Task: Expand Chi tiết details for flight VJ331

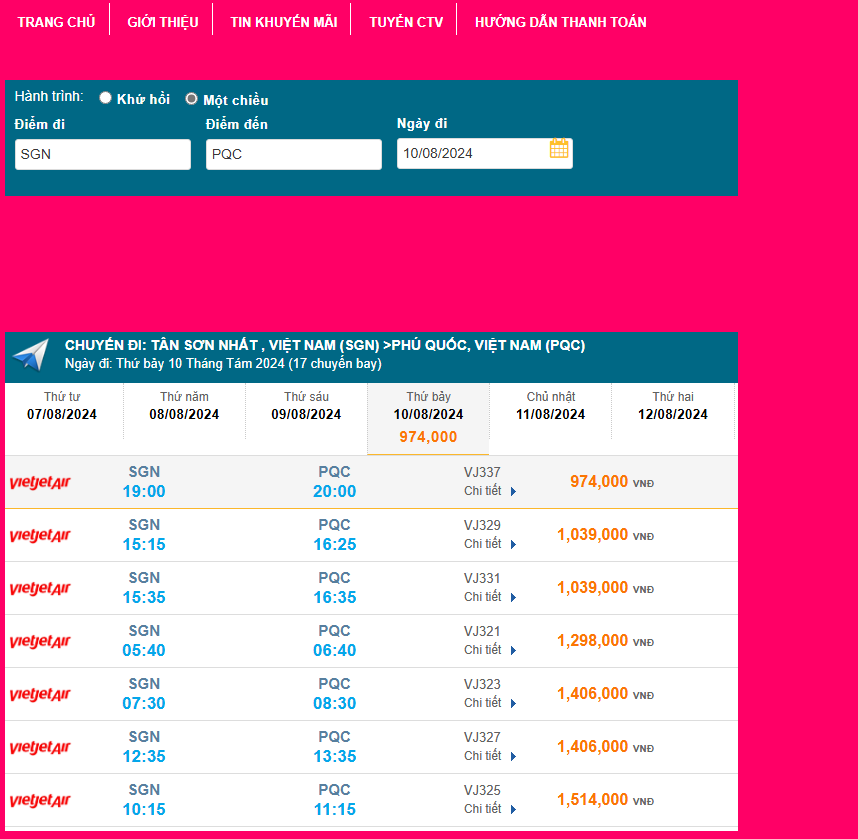Action: (x=490, y=597)
